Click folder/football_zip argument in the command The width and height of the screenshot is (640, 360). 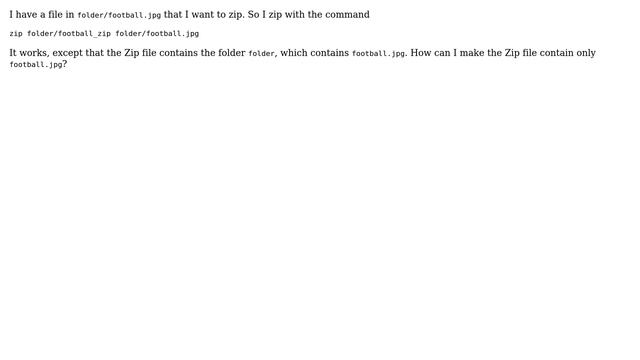(x=69, y=33)
